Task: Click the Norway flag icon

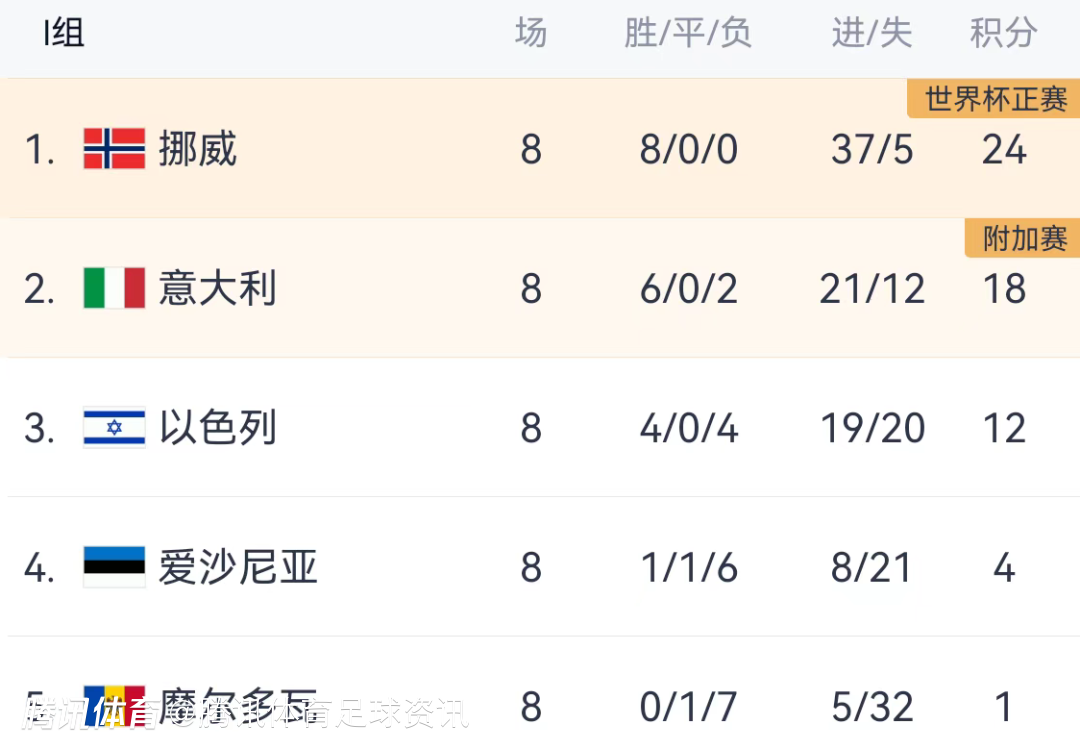Action: [114, 149]
